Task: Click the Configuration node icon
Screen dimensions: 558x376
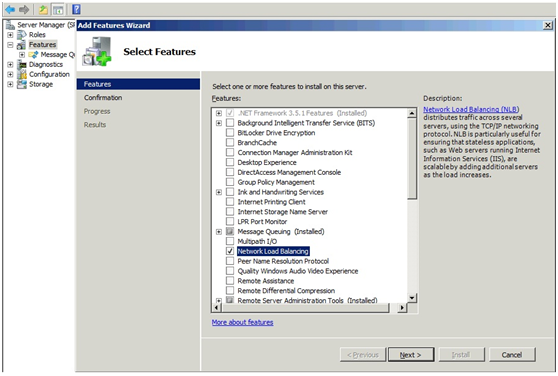Action: pos(22,74)
